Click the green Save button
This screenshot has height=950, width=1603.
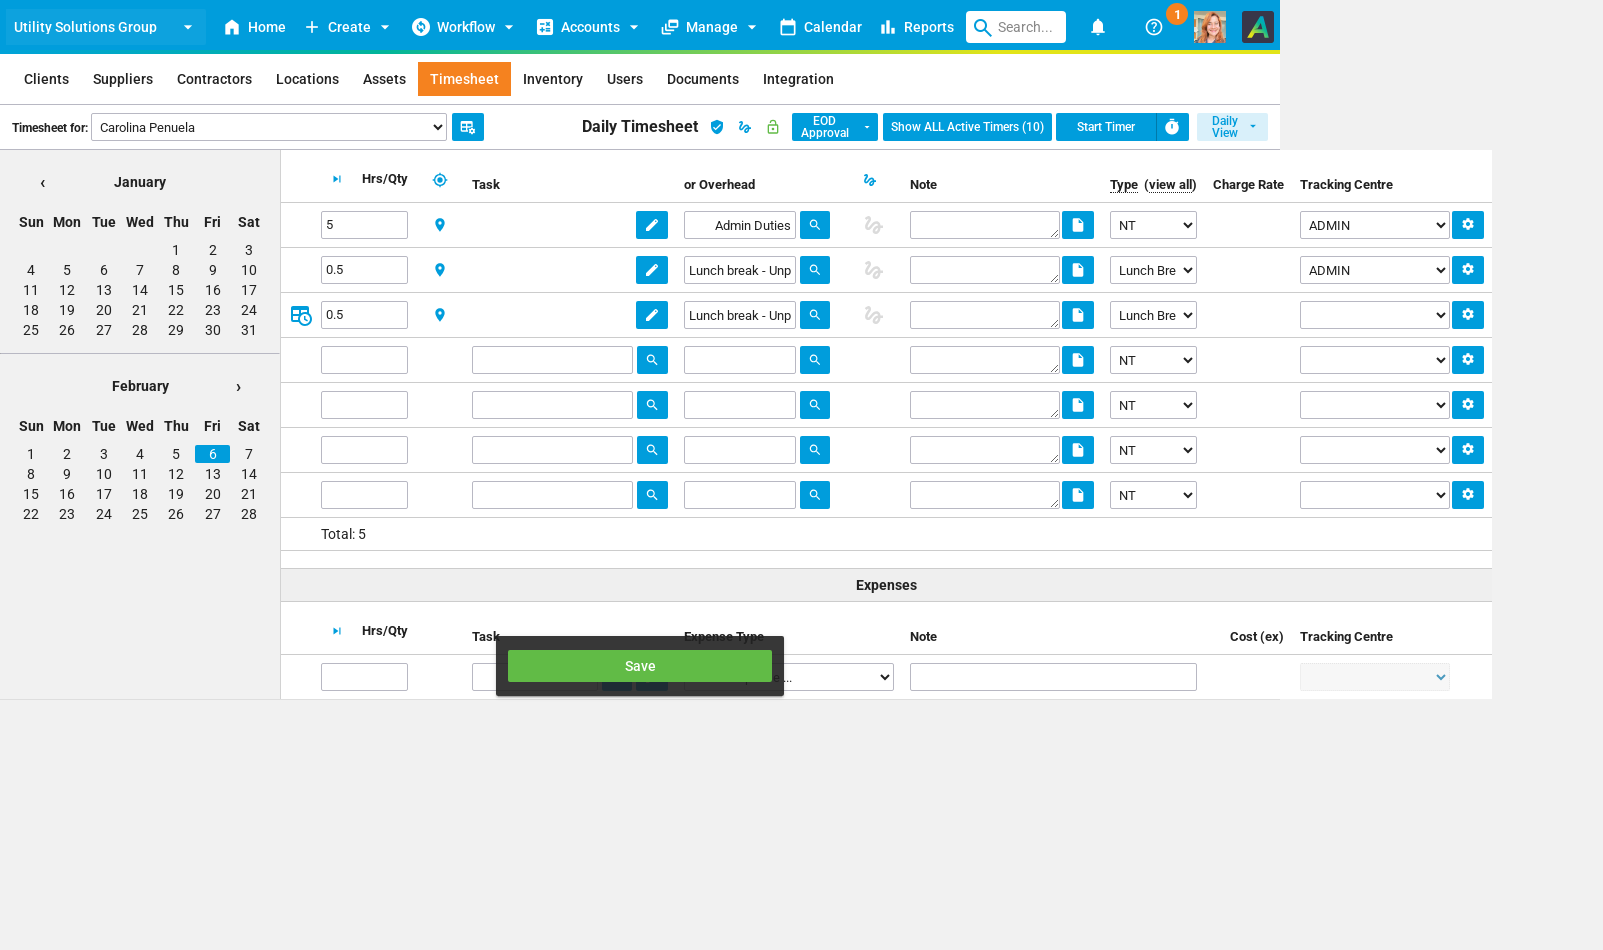coord(639,666)
